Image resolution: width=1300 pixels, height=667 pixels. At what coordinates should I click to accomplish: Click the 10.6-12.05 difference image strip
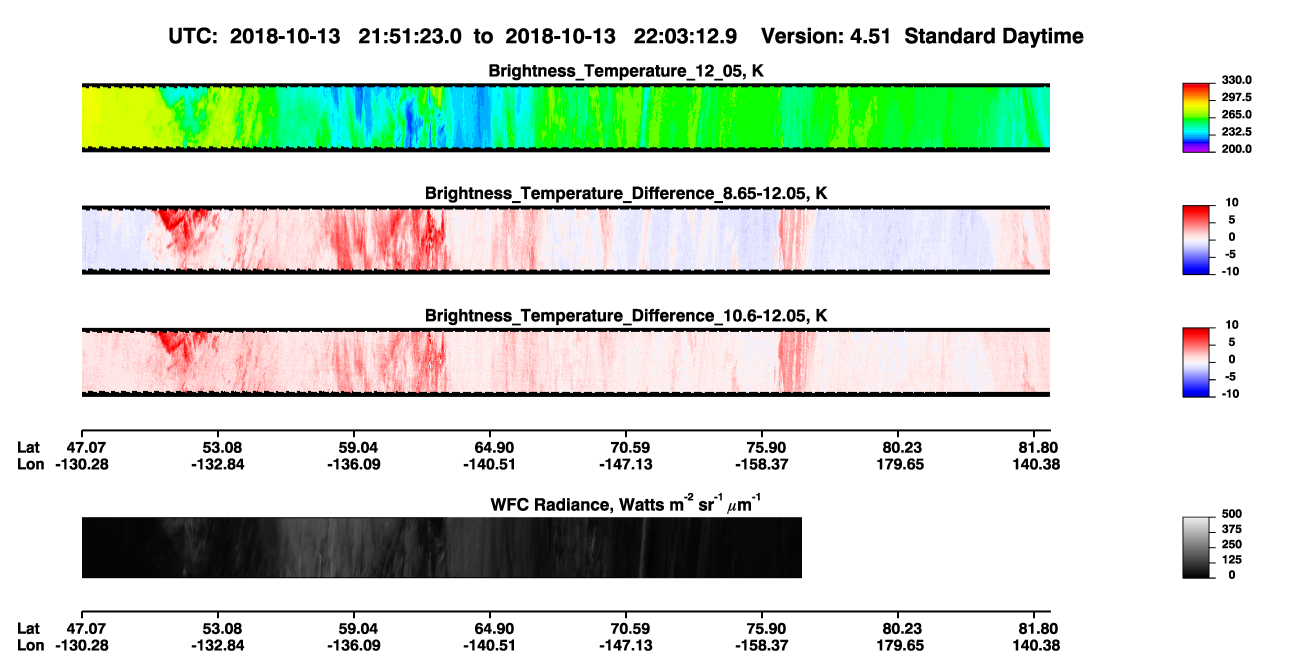coord(565,363)
